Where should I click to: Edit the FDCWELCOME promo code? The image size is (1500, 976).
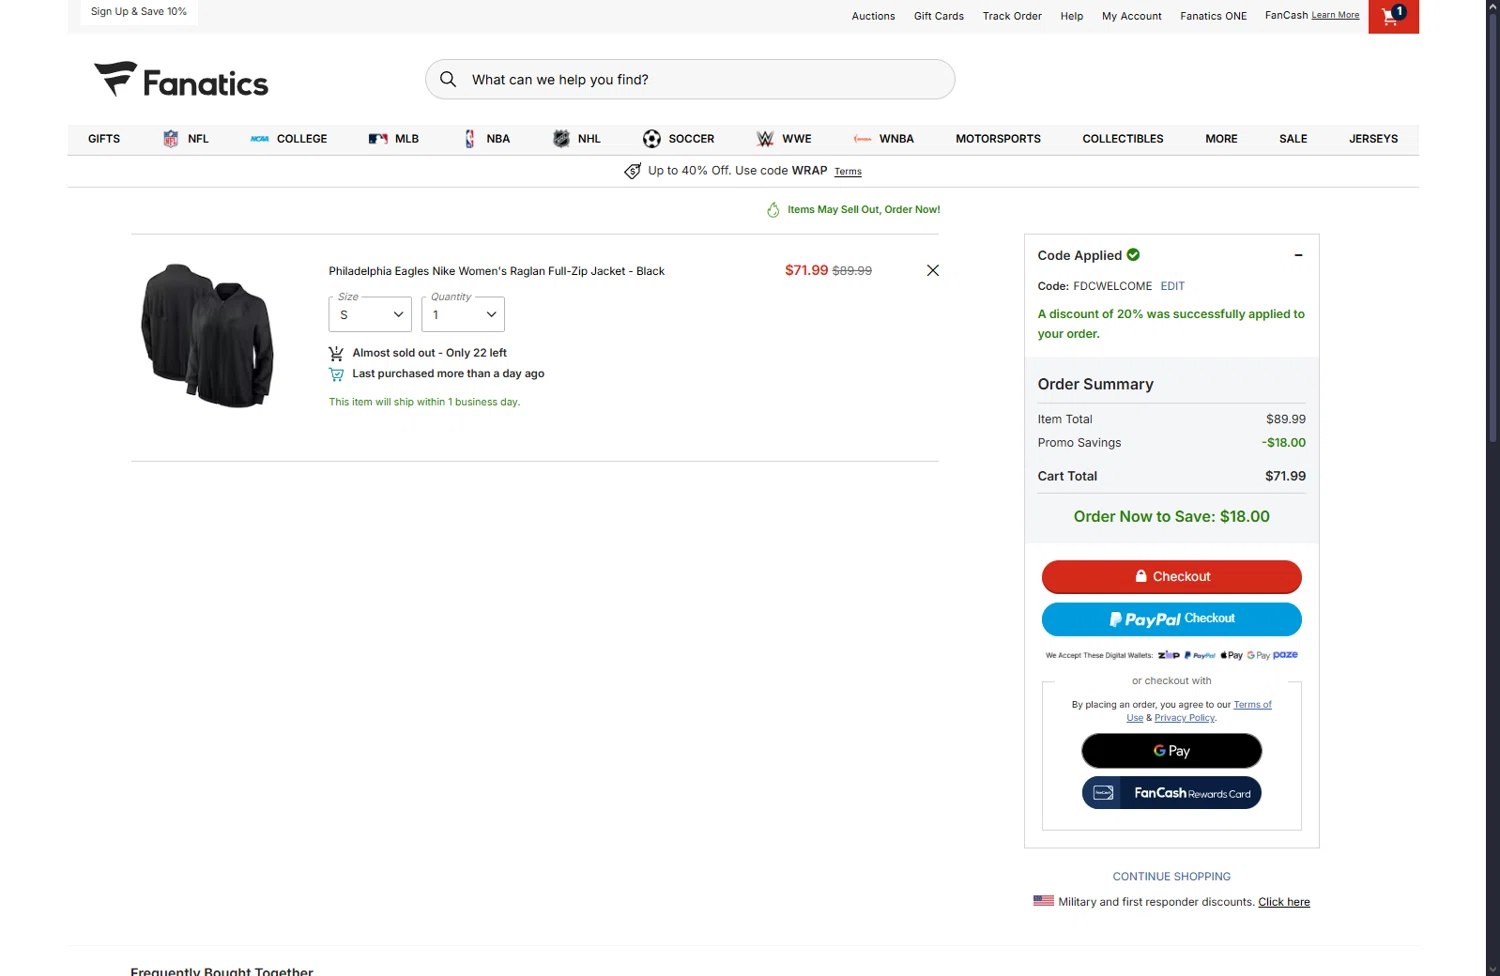click(x=1172, y=286)
